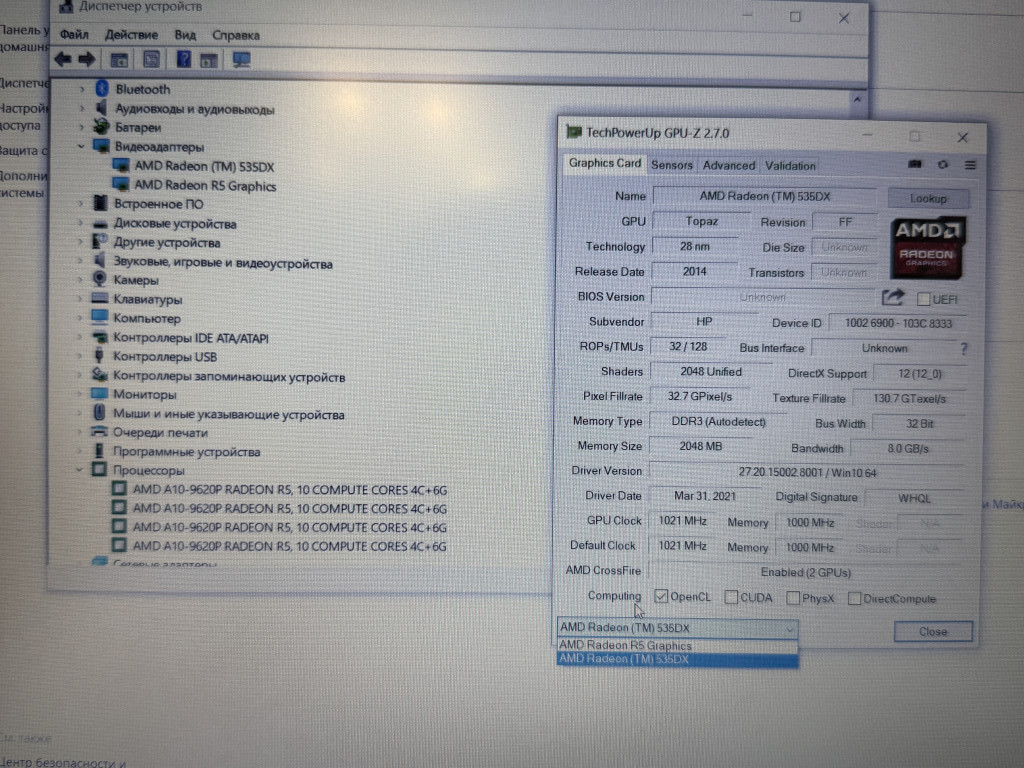Select AMD Radeon R5 Graphics in device tree
Screen dimensions: 1024x768
click(x=205, y=186)
